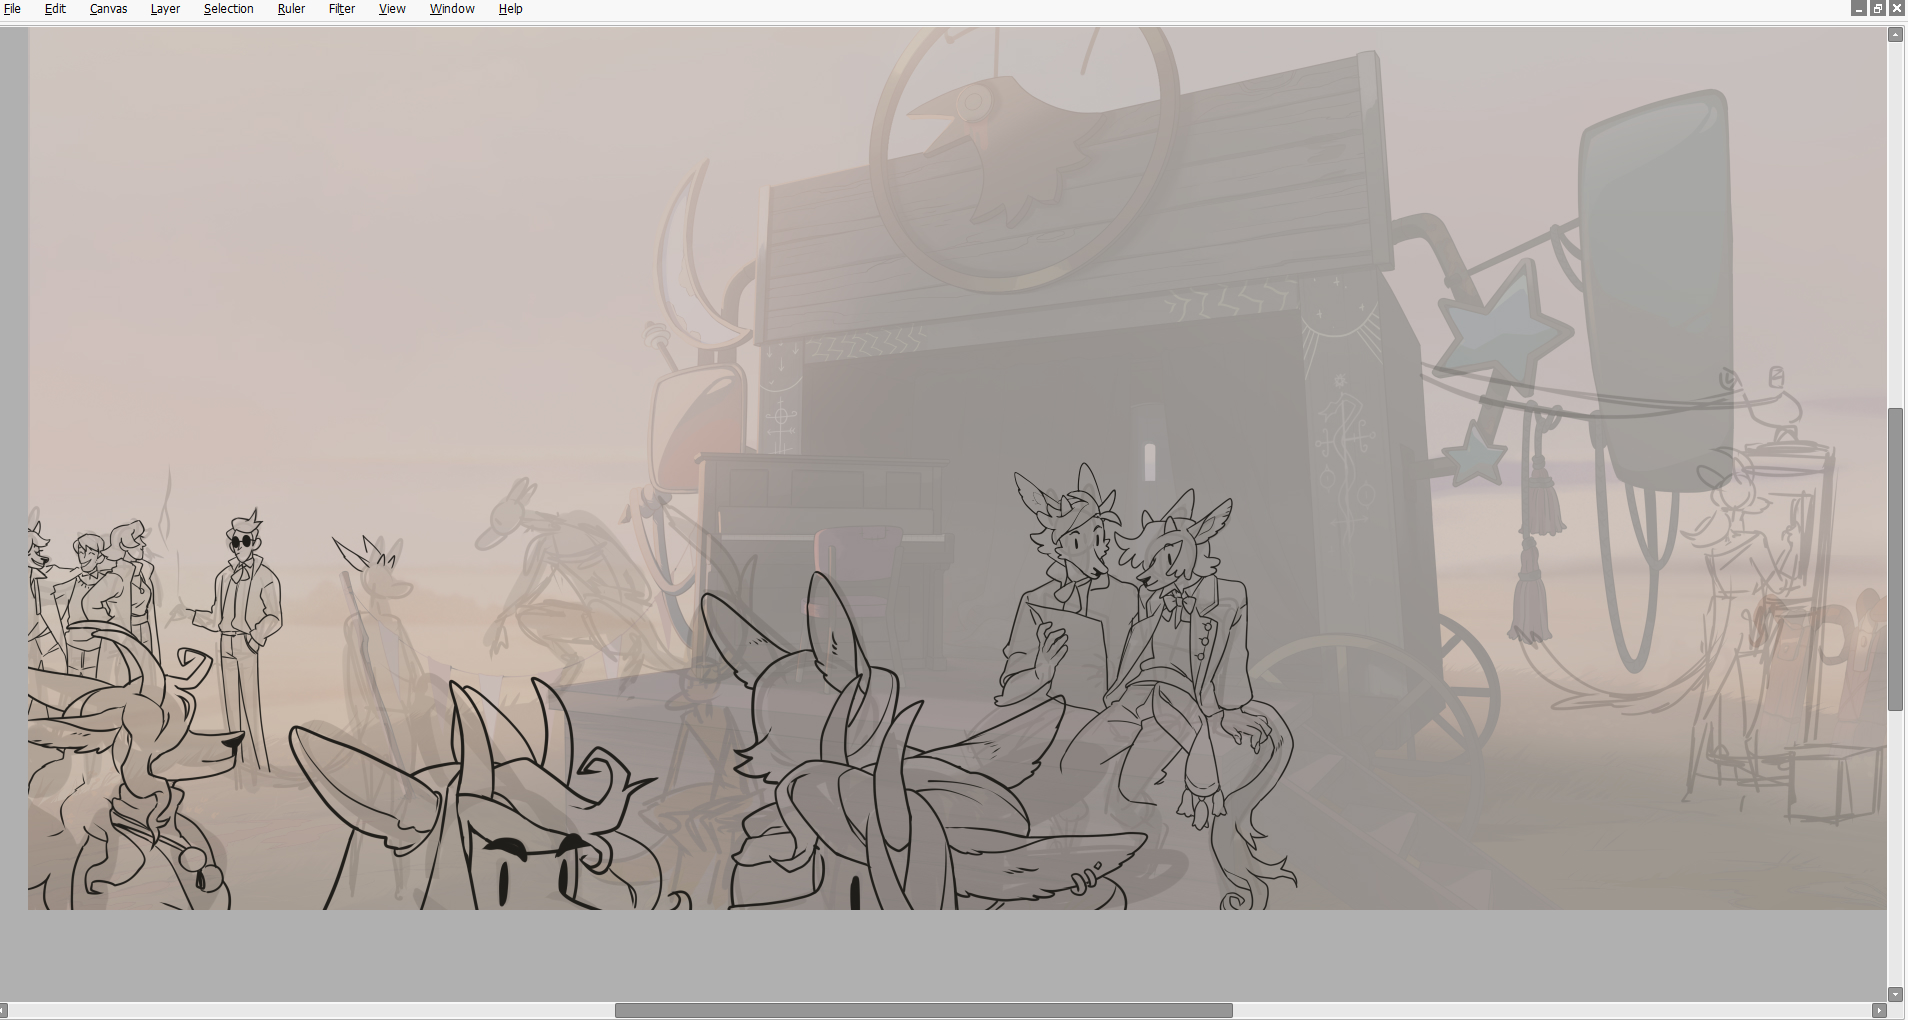Open the Ruler menu
This screenshot has height=1020, width=1908.
[291, 9]
